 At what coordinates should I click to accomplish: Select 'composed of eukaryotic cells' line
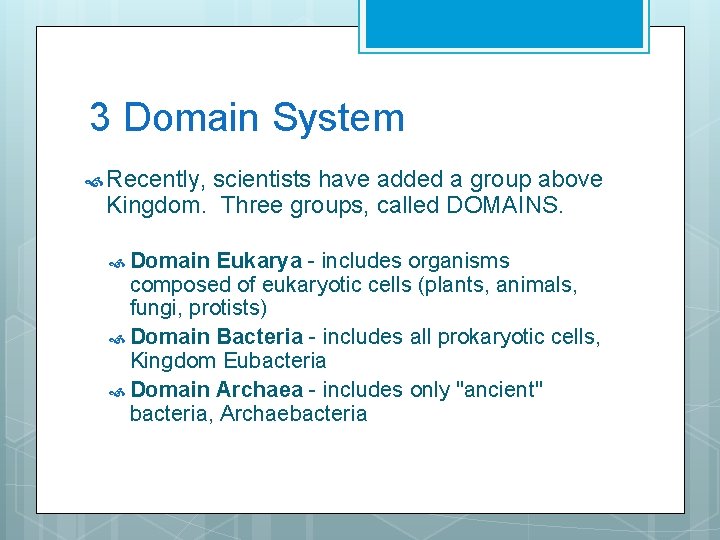point(354,285)
